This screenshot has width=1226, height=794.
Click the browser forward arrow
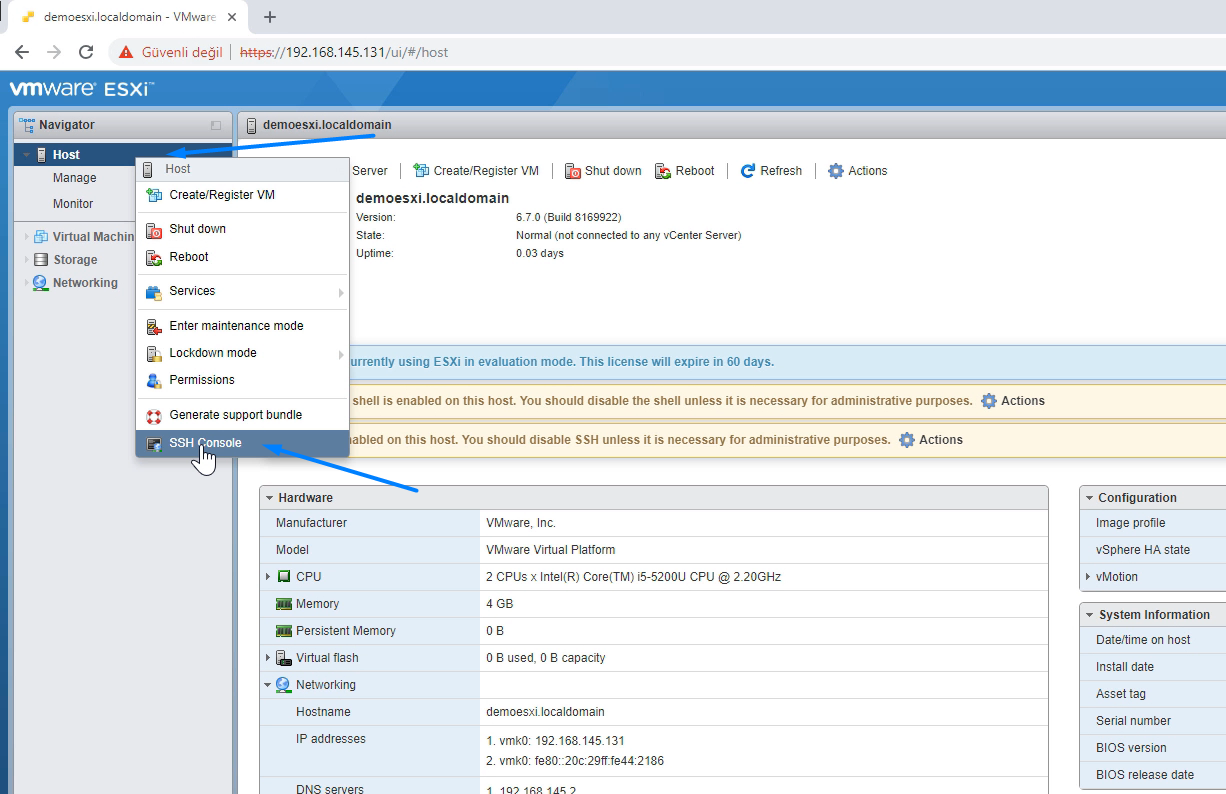[x=54, y=52]
